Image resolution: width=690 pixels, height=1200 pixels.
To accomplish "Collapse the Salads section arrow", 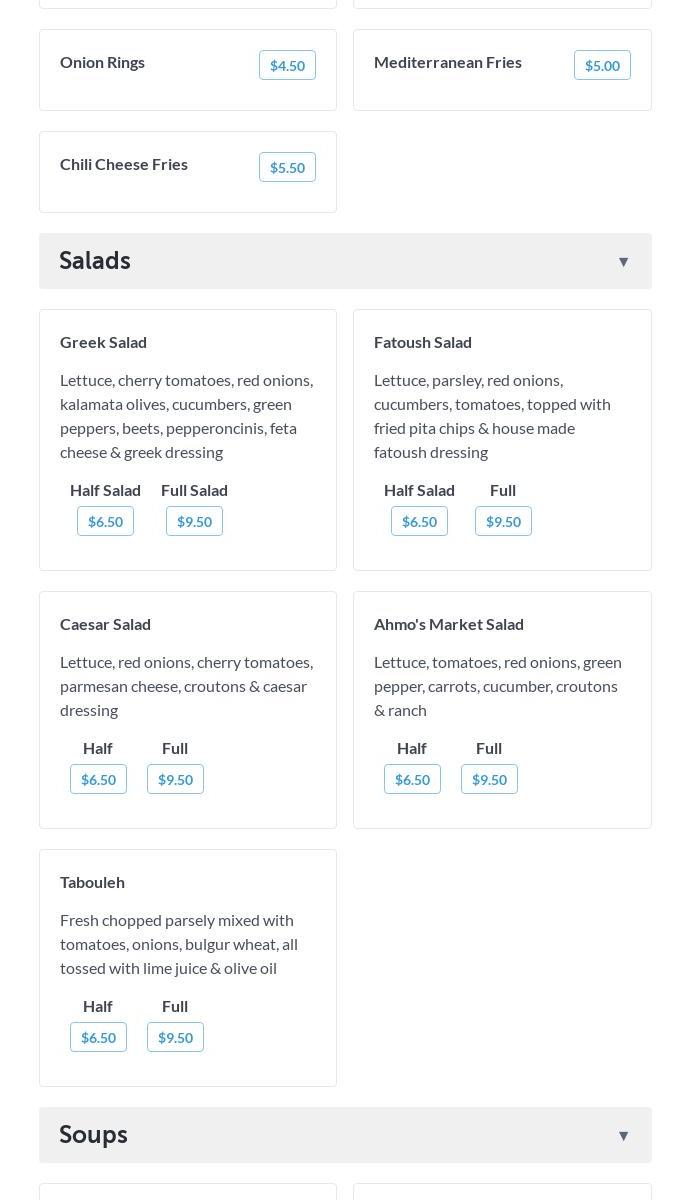I will 623,262.
